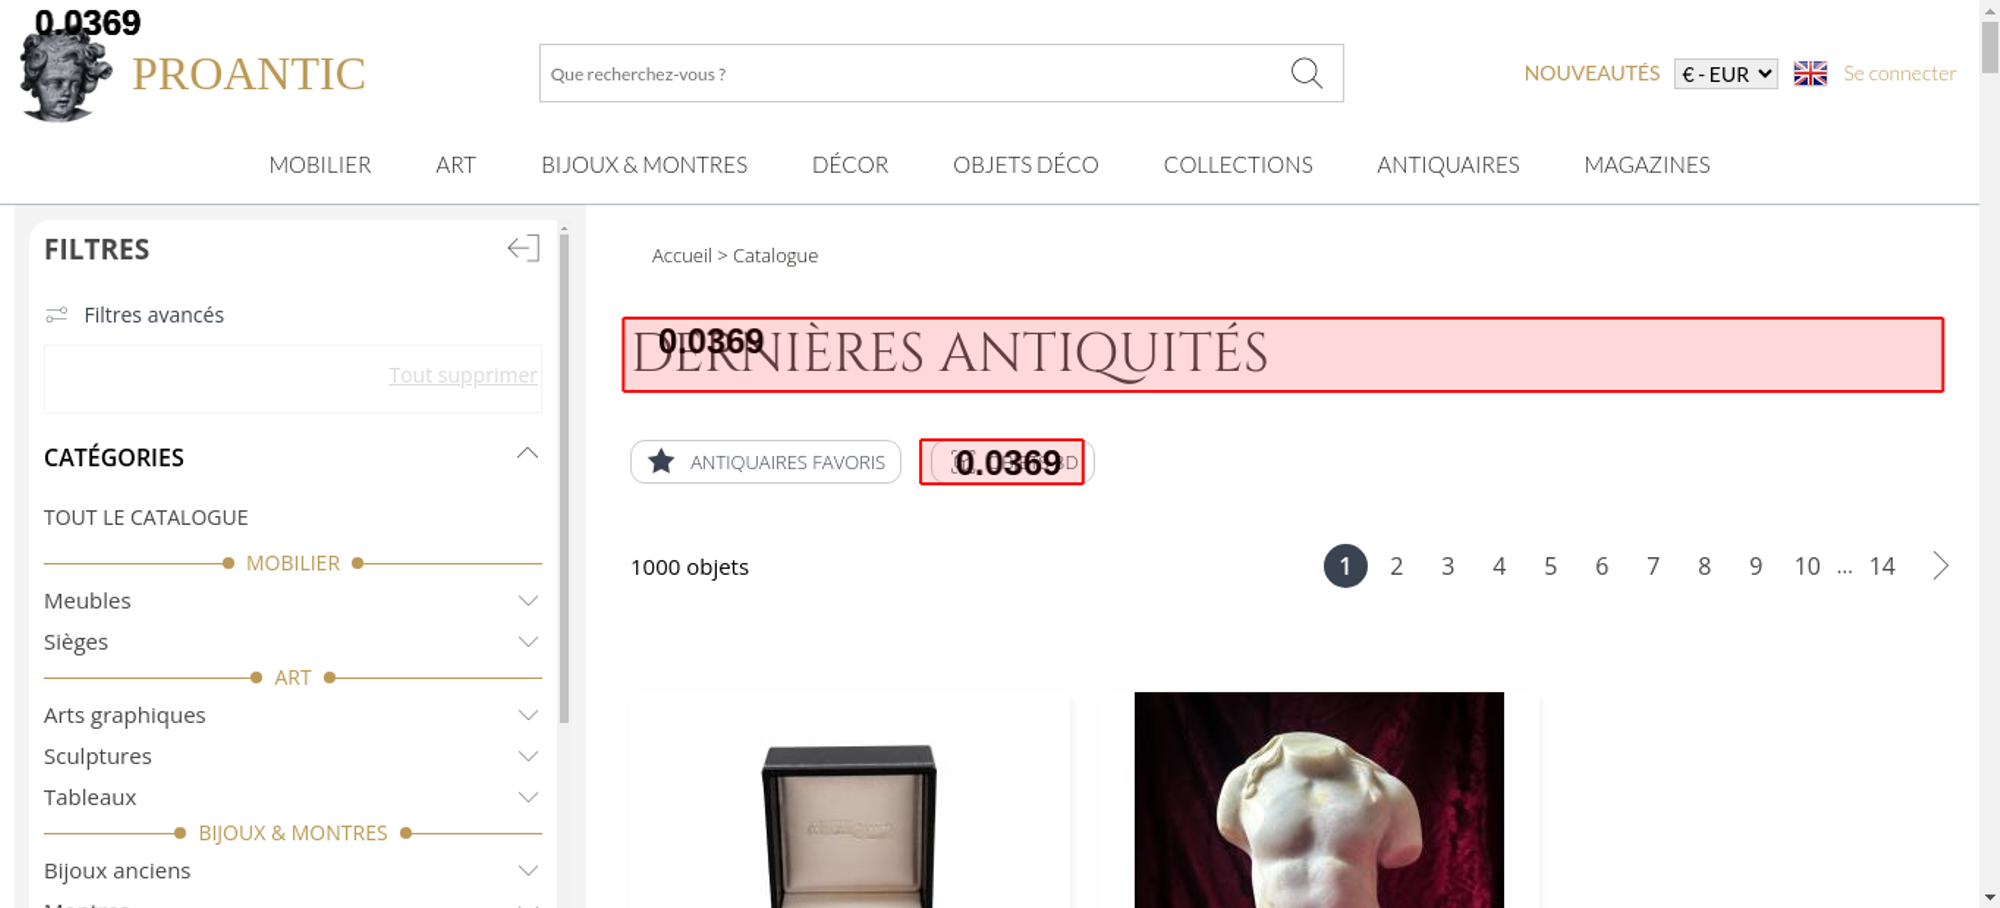Expand the Sculptures category
This screenshot has width=2000, height=908.
[x=528, y=756]
